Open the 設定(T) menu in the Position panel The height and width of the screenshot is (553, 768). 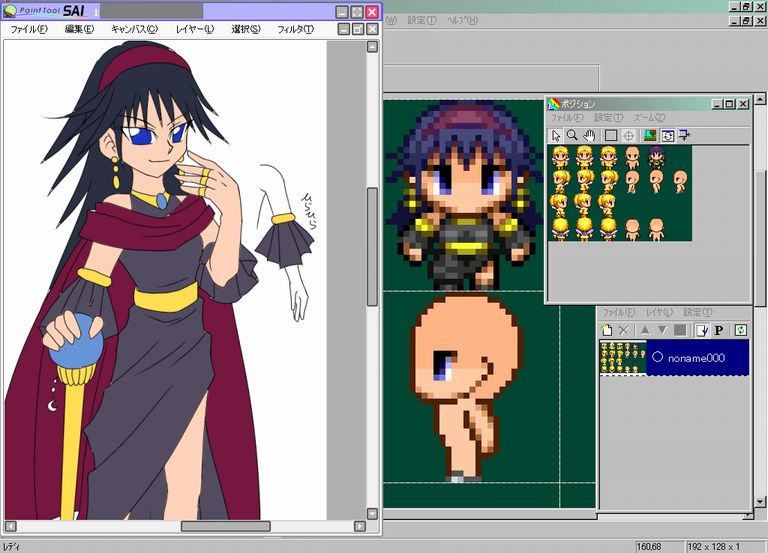click(x=608, y=118)
